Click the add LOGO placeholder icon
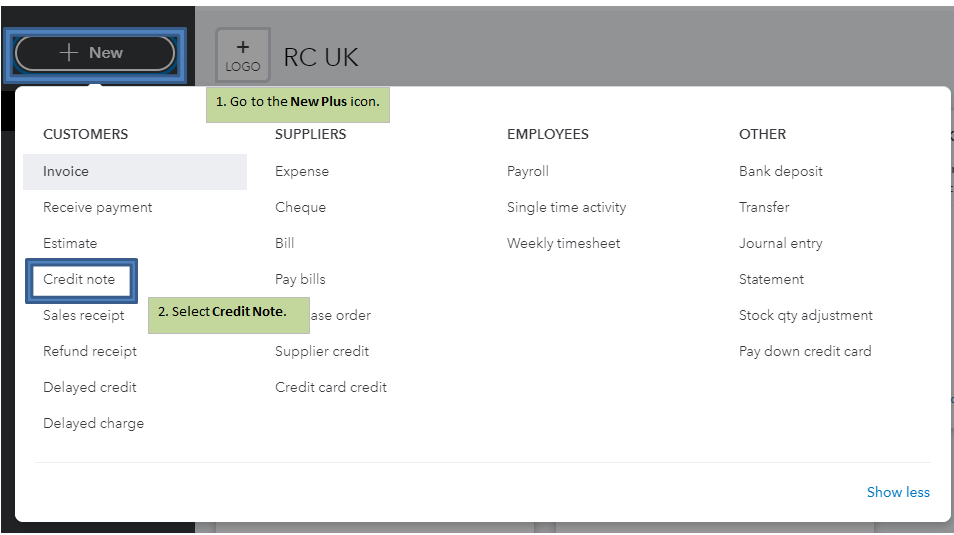 (x=243, y=55)
